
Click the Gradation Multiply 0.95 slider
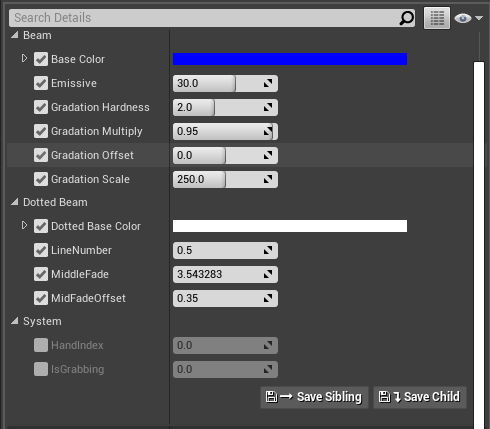click(x=225, y=131)
